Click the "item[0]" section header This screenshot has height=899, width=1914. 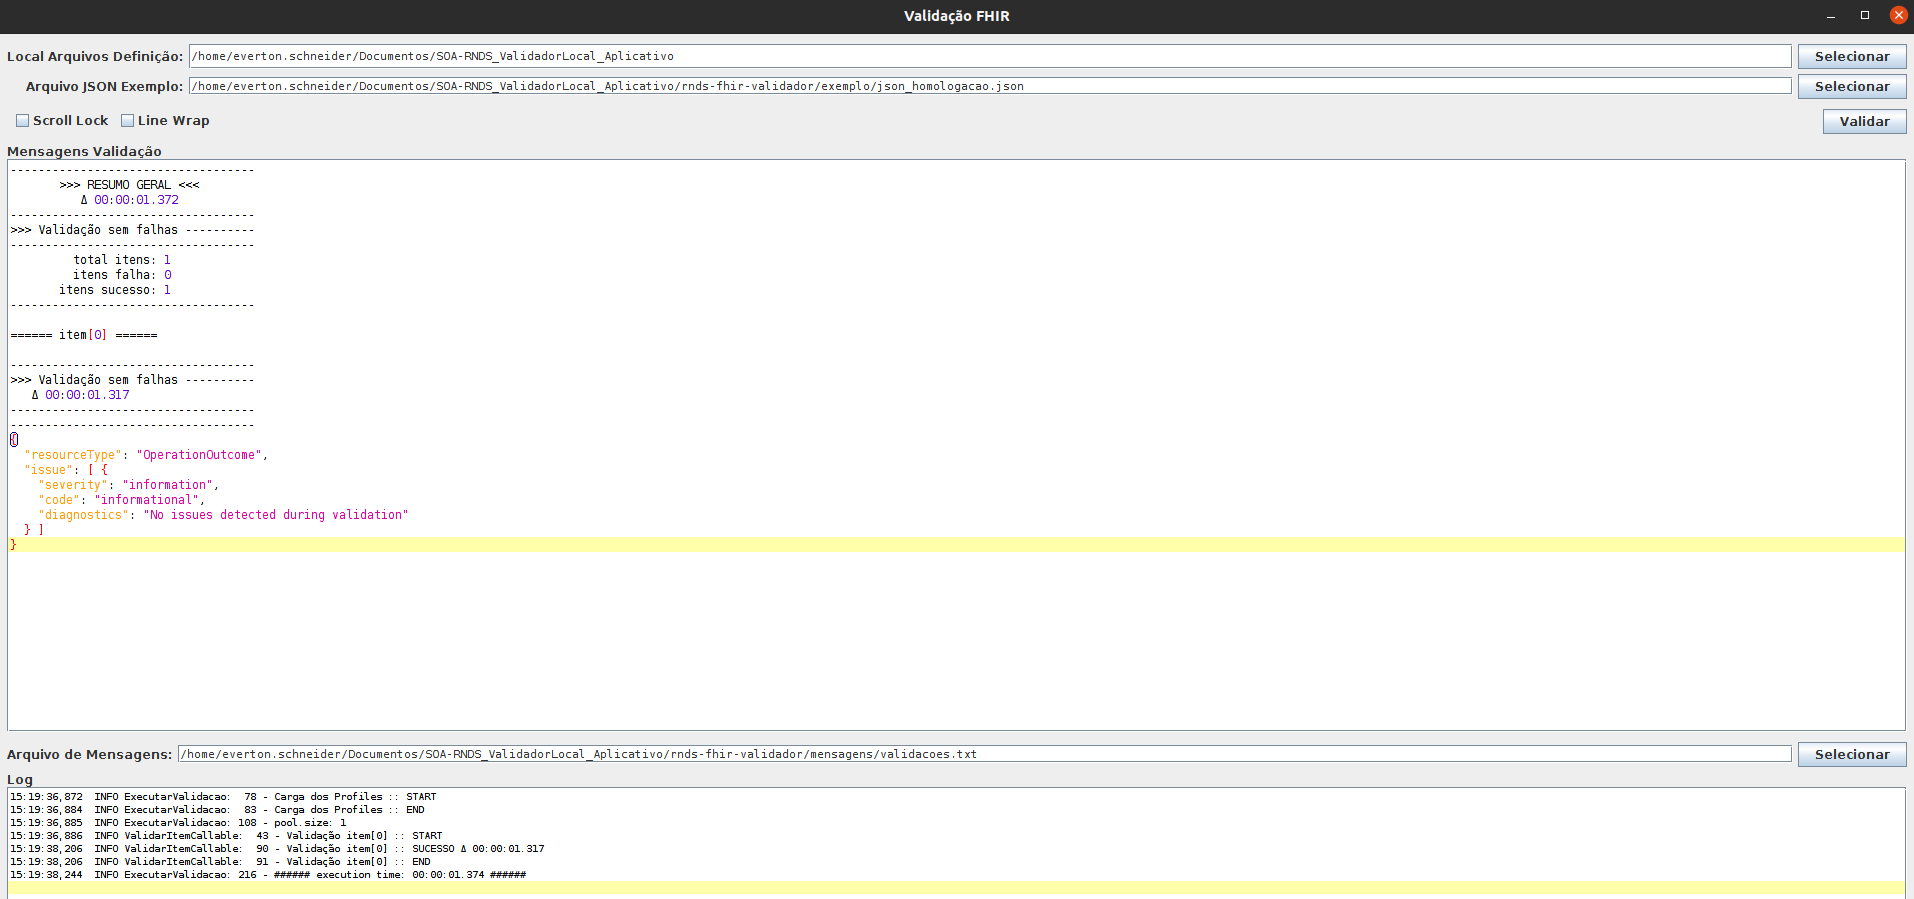[84, 335]
